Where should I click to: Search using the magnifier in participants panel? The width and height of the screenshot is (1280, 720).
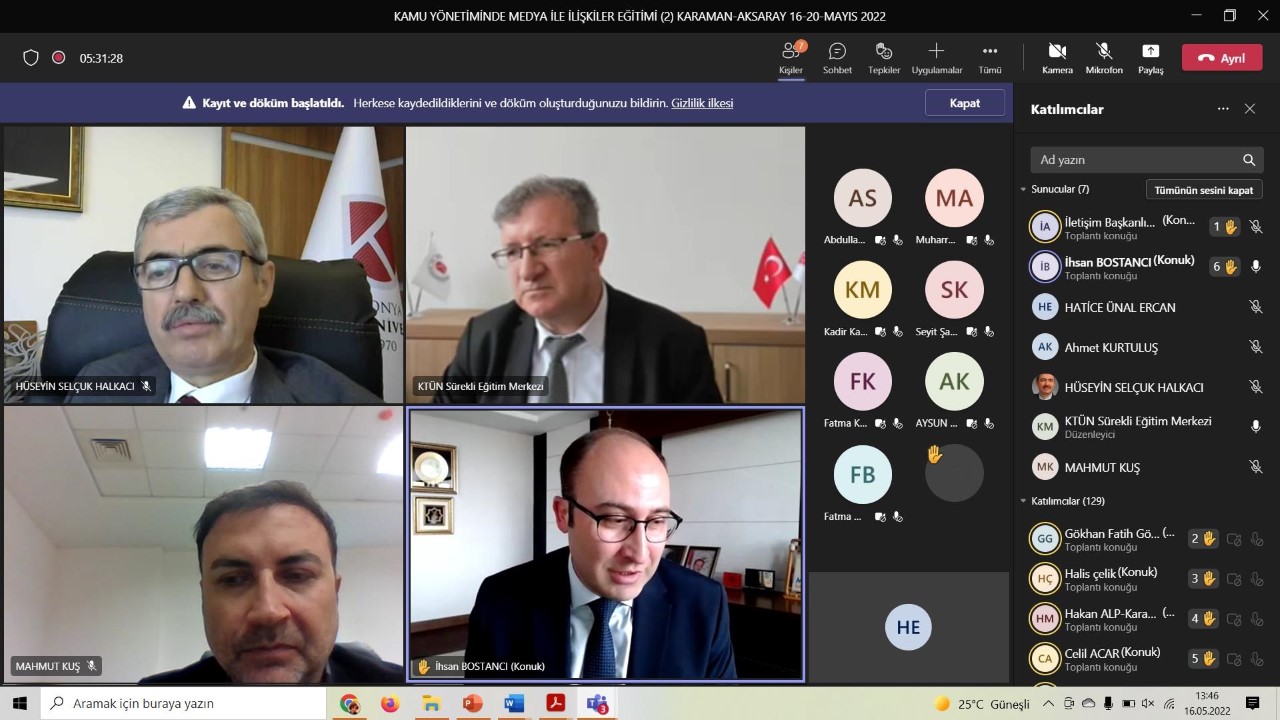click(1248, 160)
